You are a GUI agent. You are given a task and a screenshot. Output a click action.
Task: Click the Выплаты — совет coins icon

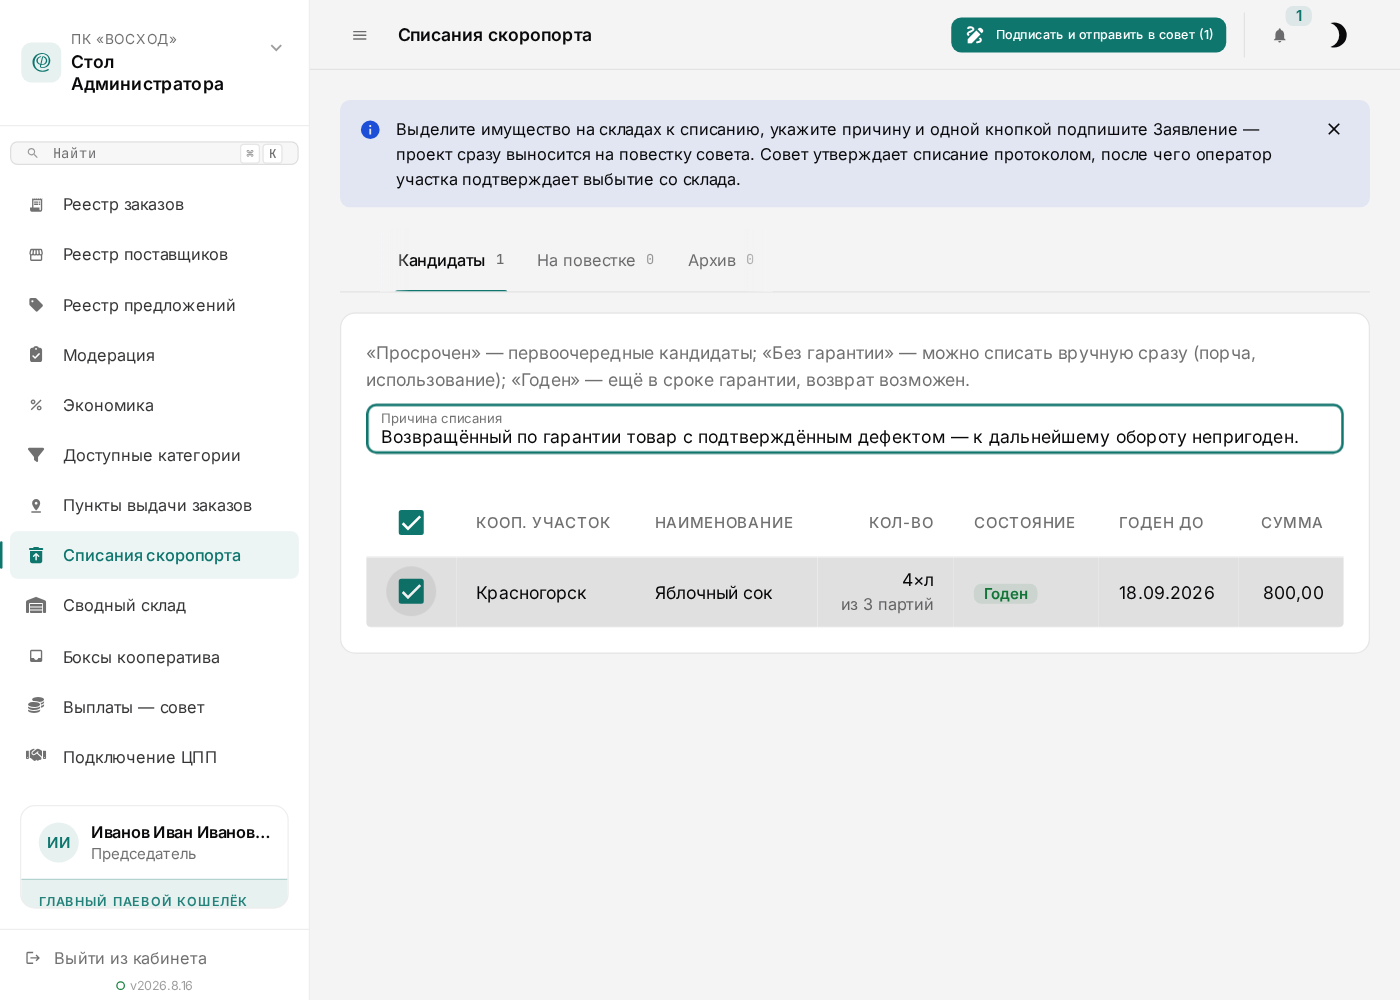point(36,706)
